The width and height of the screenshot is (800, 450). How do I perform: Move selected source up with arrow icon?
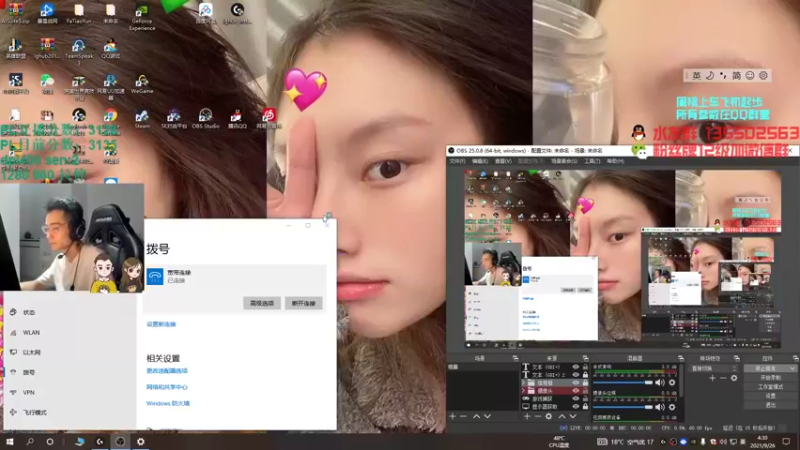click(562, 416)
